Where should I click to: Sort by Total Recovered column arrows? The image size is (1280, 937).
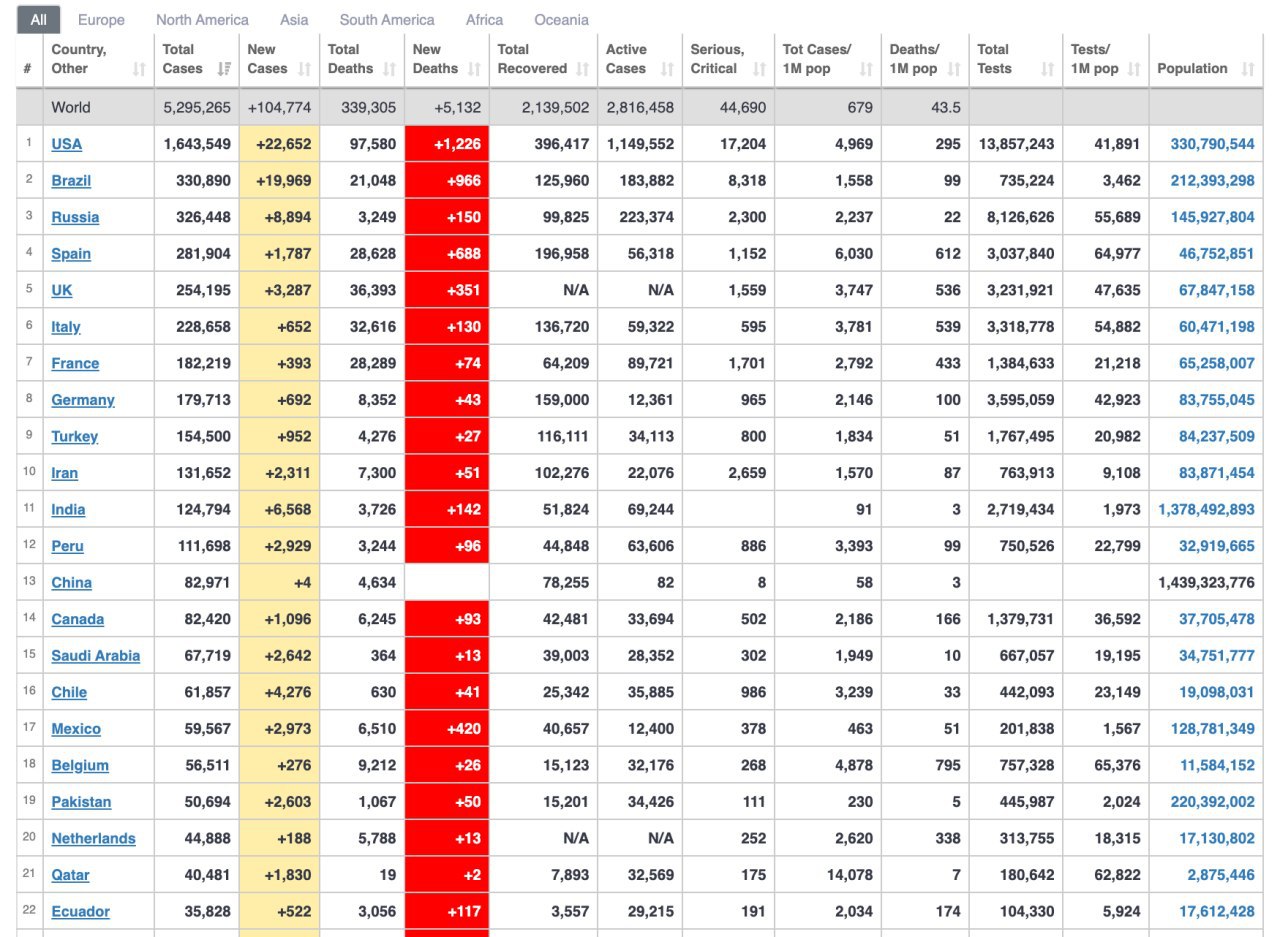pos(583,69)
